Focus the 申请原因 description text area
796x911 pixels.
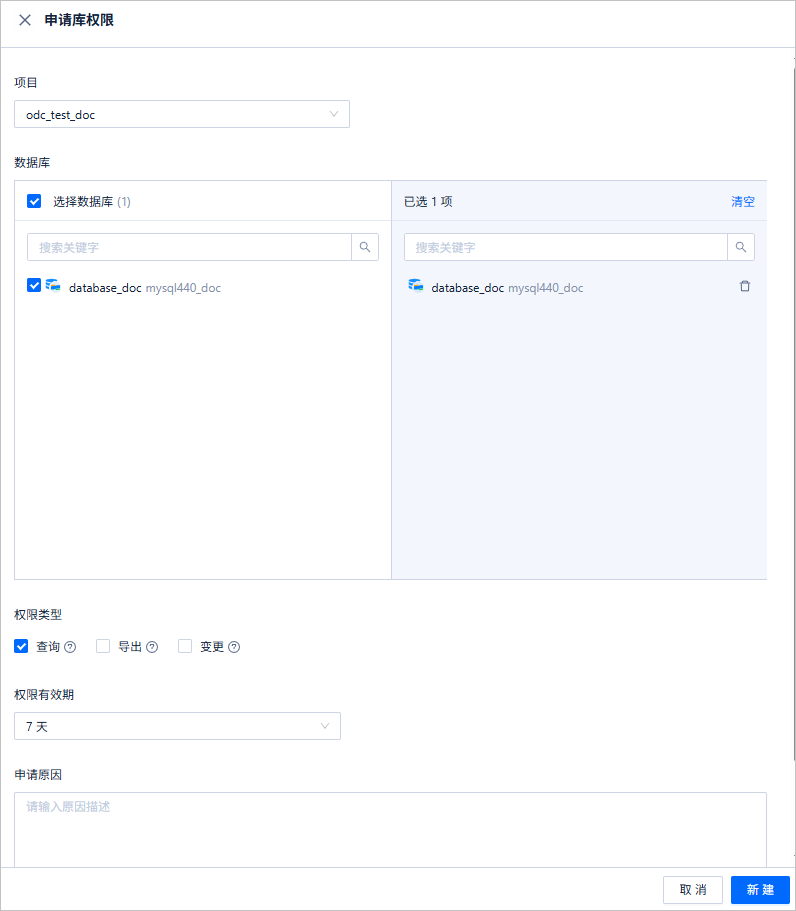[x=390, y=830]
